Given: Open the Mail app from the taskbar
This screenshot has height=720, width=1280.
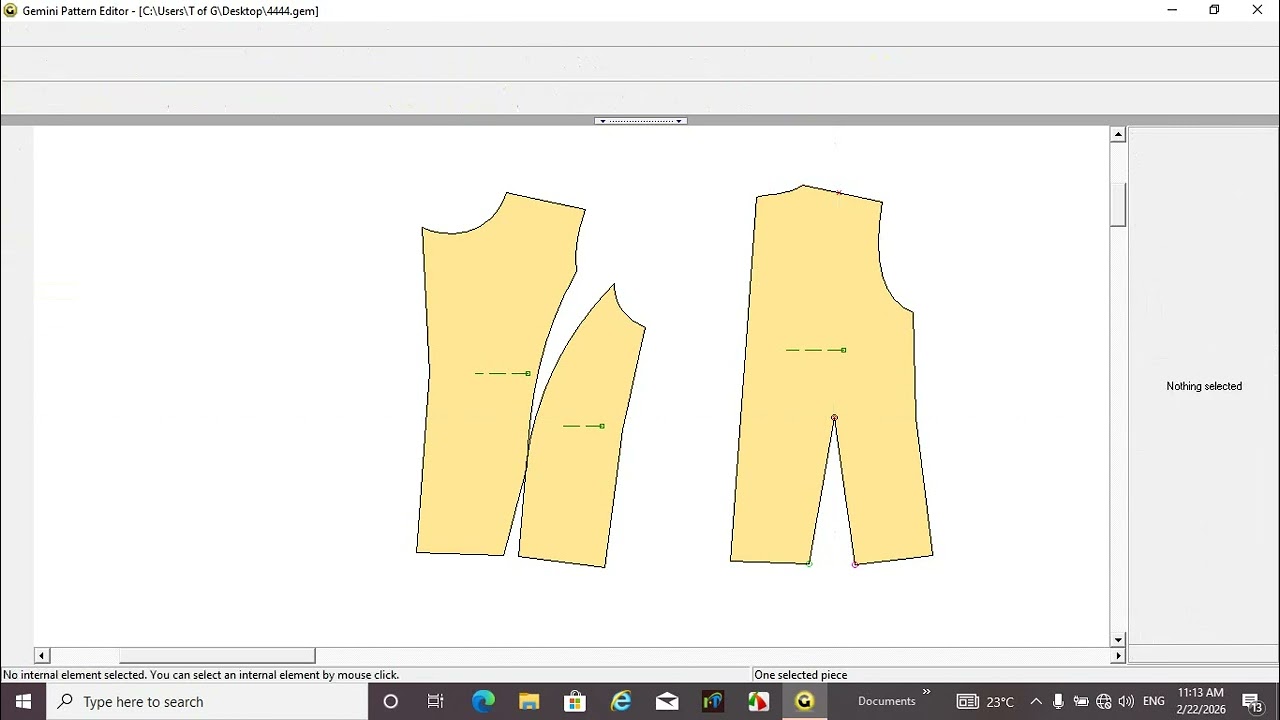Looking at the screenshot, I should tap(667, 701).
